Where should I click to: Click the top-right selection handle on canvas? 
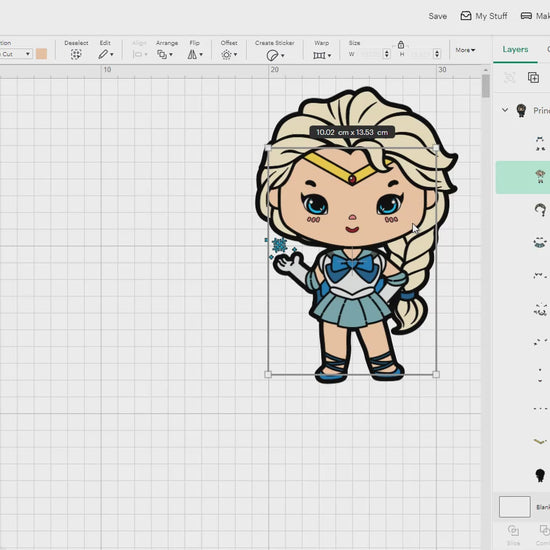click(436, 148)
